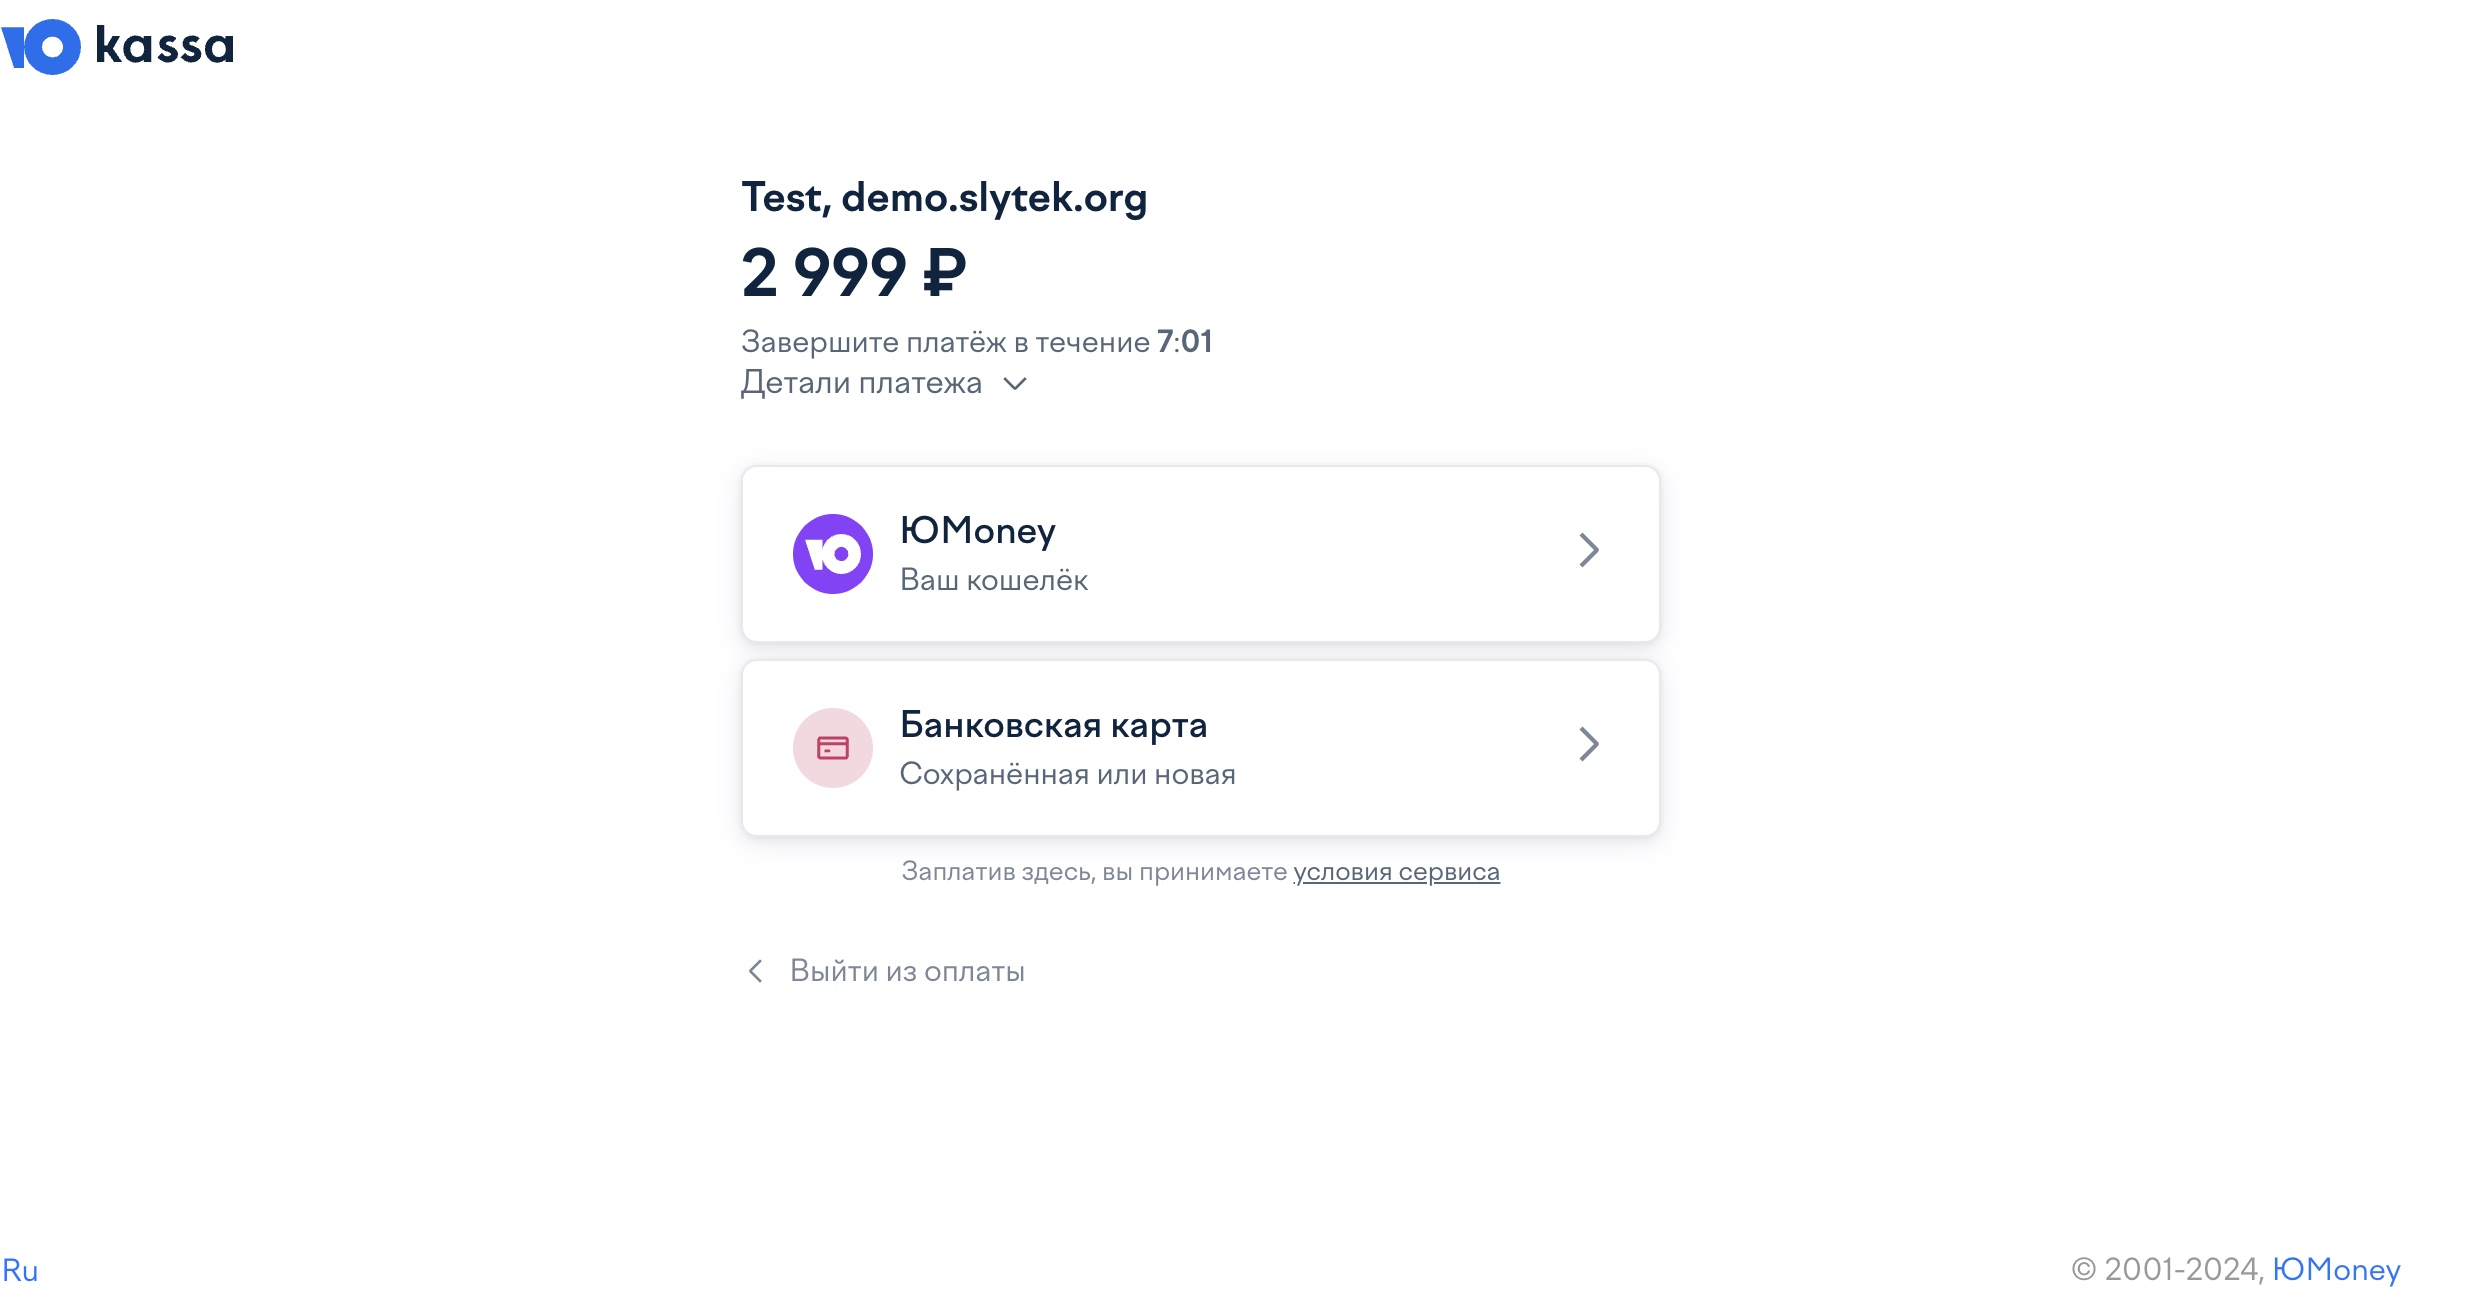The image size is (2478, 1308).
Task: Open the условия сервиса link
Action: click(x=1397, y=872)
